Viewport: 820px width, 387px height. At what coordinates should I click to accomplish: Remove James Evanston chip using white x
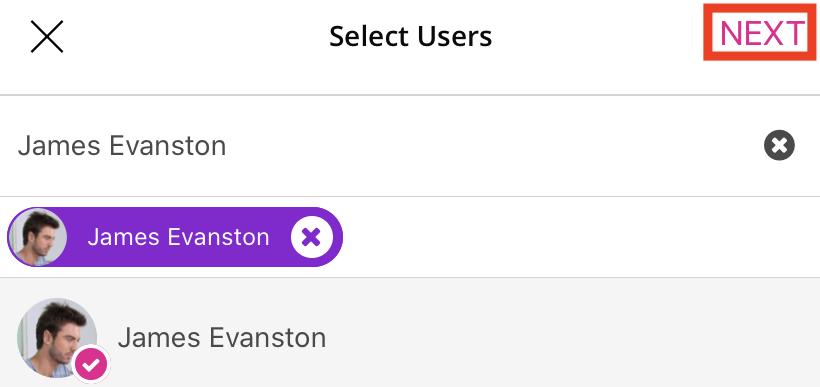coord(312,237)
